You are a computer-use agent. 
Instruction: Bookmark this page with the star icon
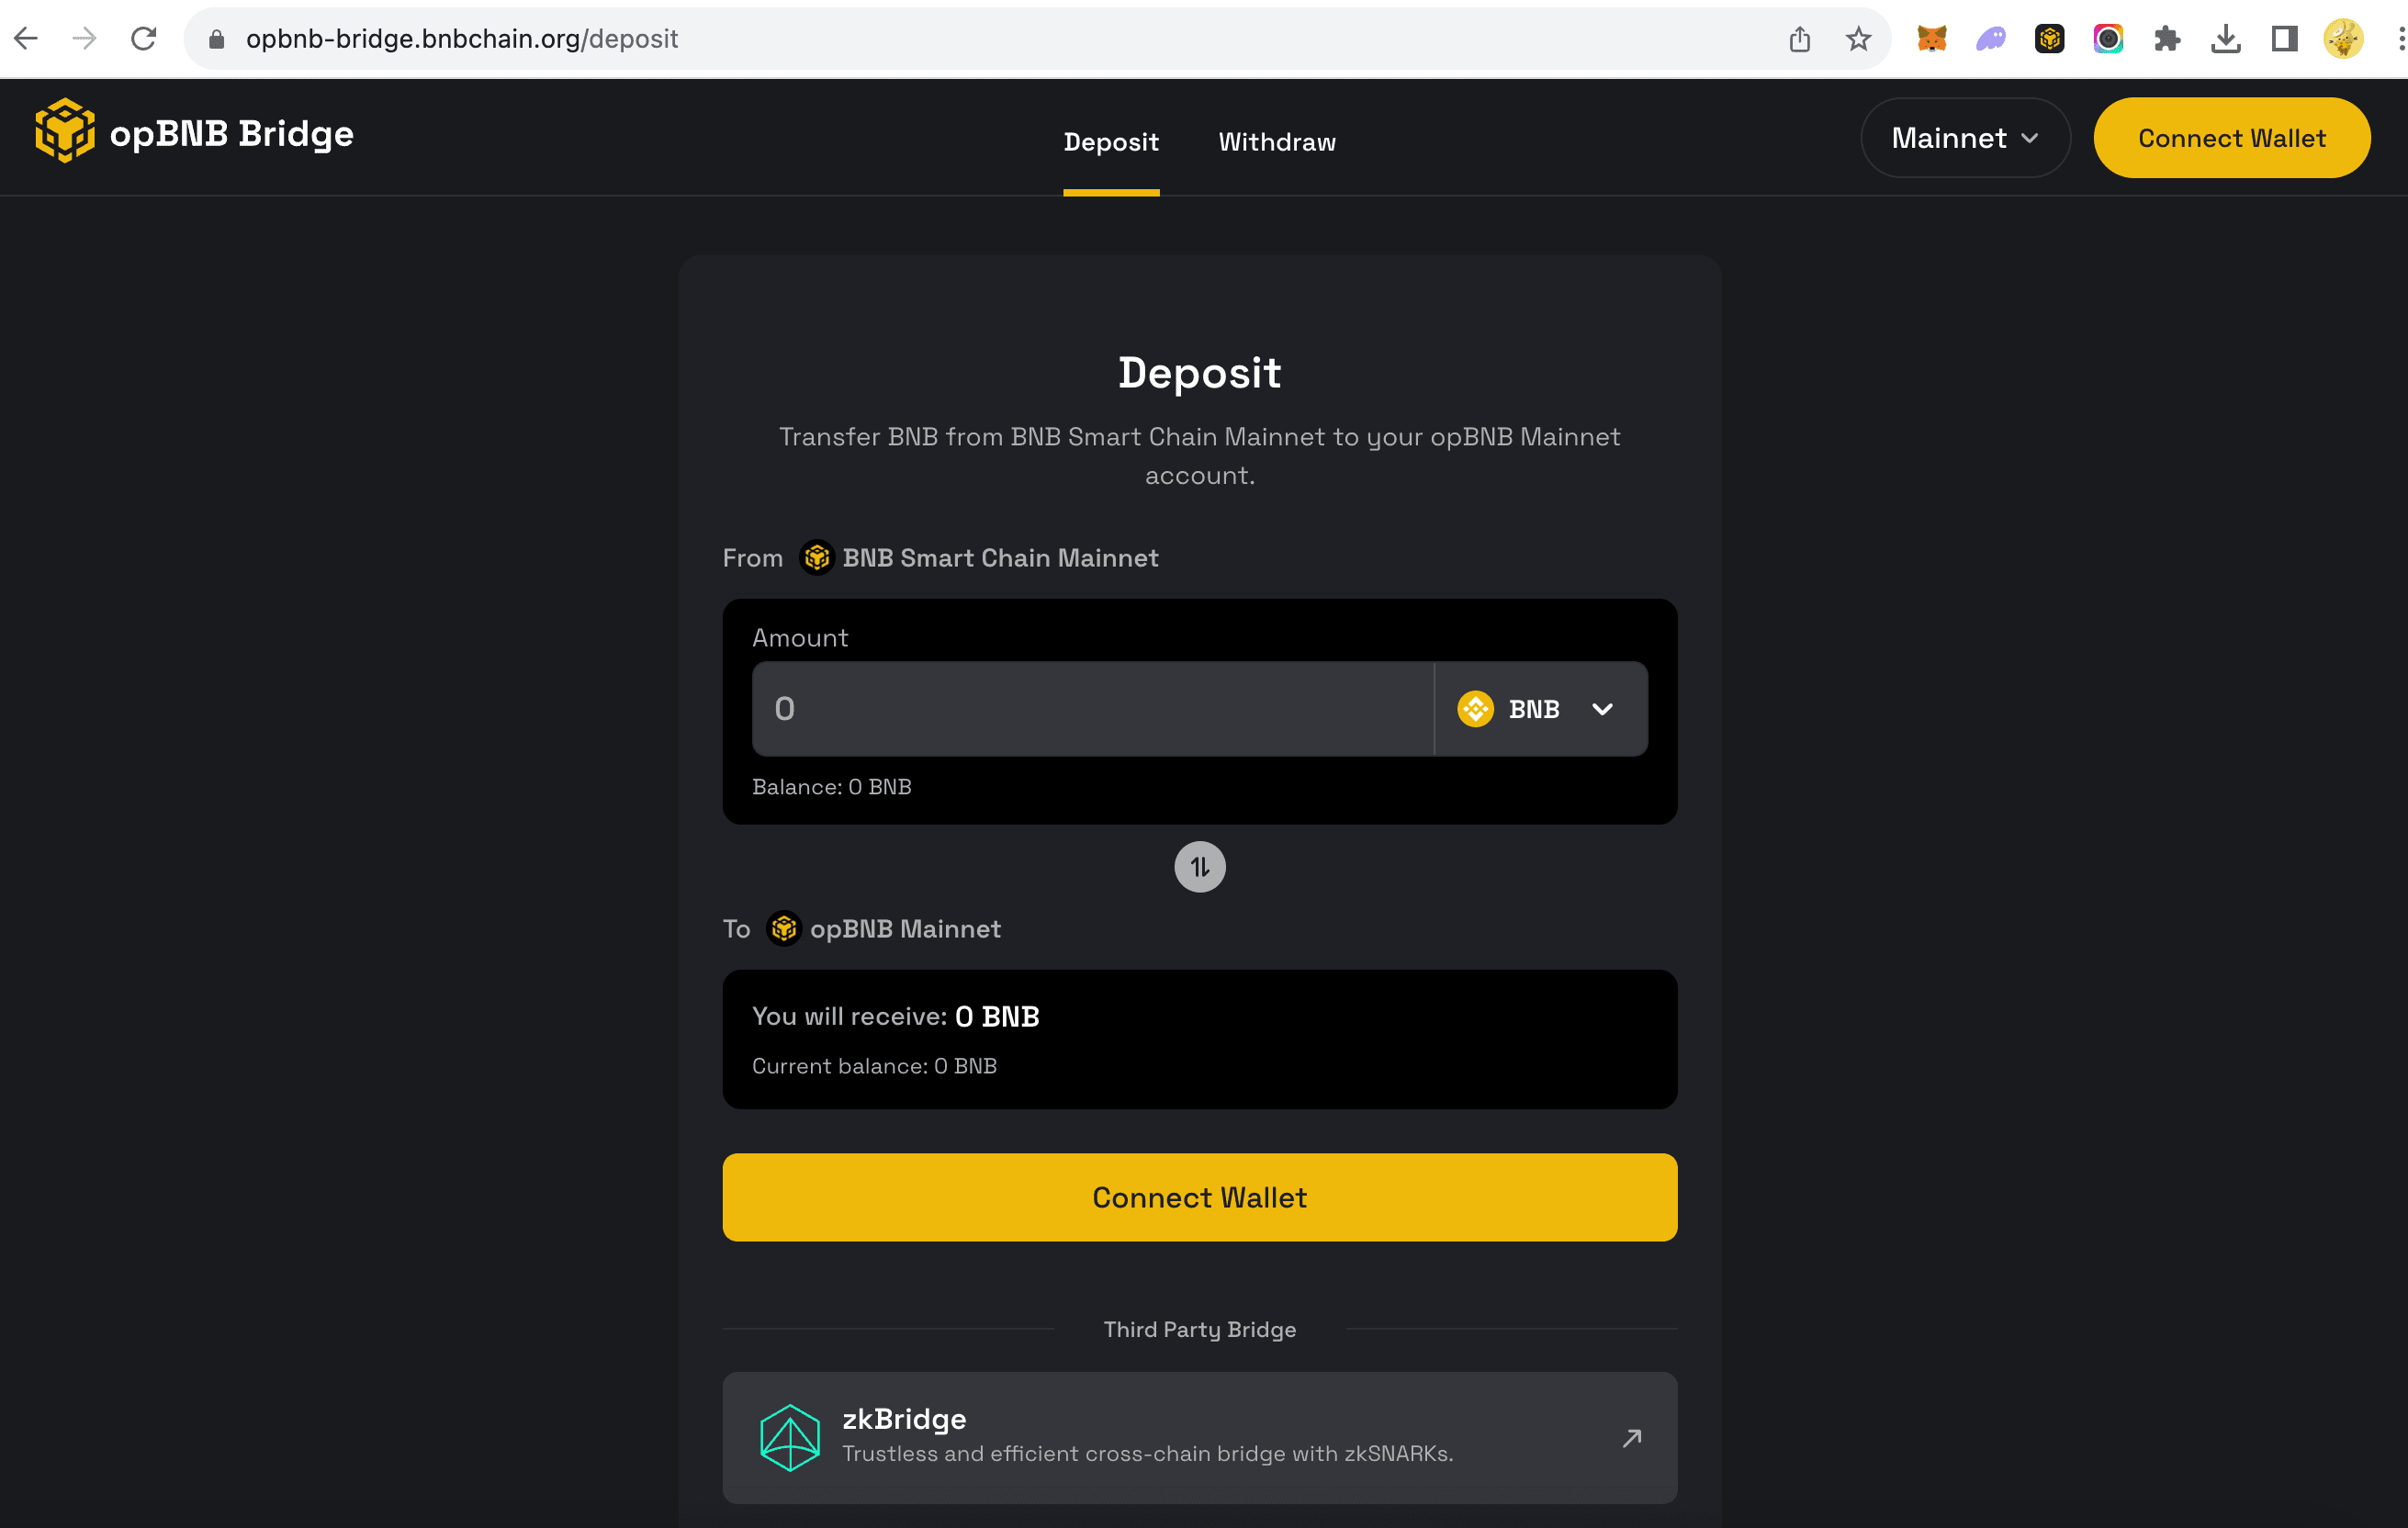coord(1858,39)
